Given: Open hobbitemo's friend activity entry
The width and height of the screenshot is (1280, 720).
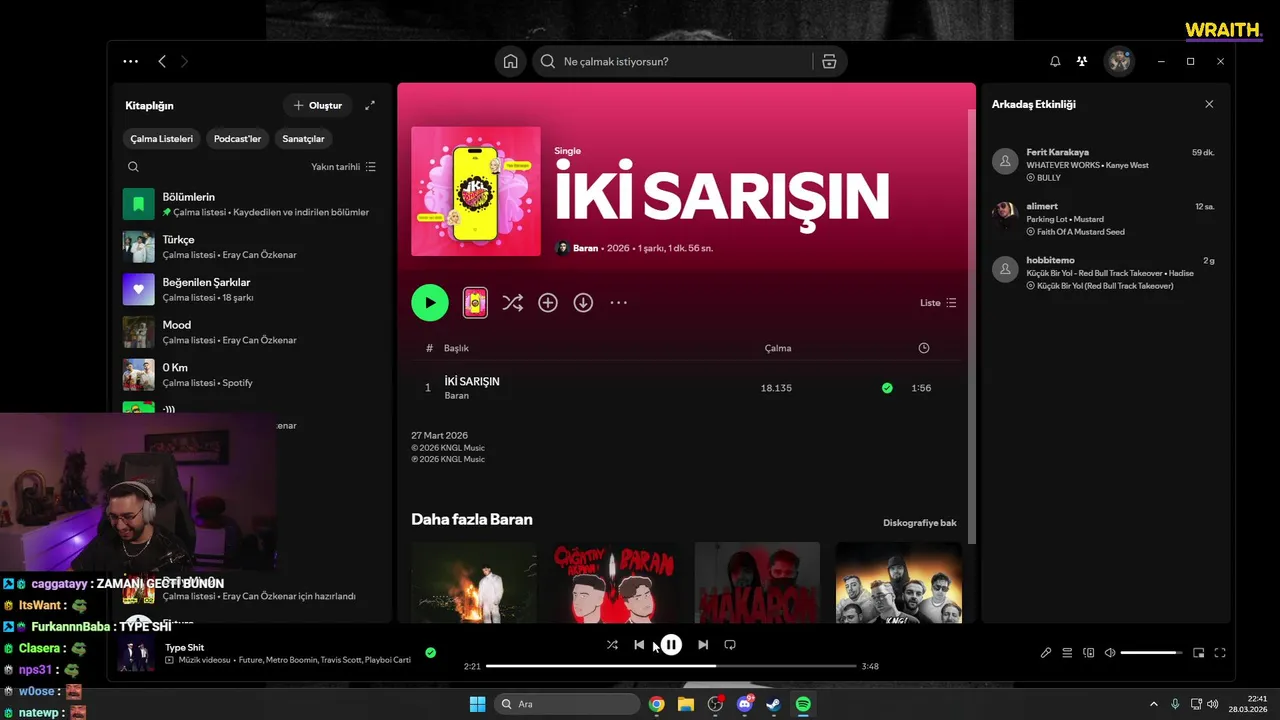Looking at the screenshot, I should coord(1104,273).
